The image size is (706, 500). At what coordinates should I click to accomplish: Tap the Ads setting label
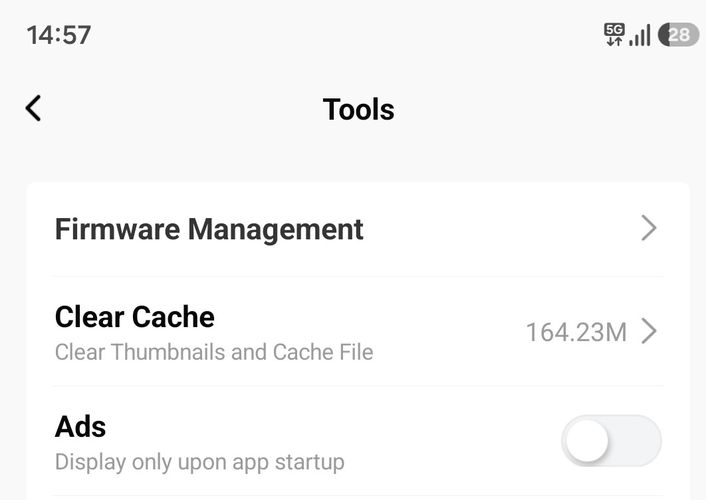[80, 427]
